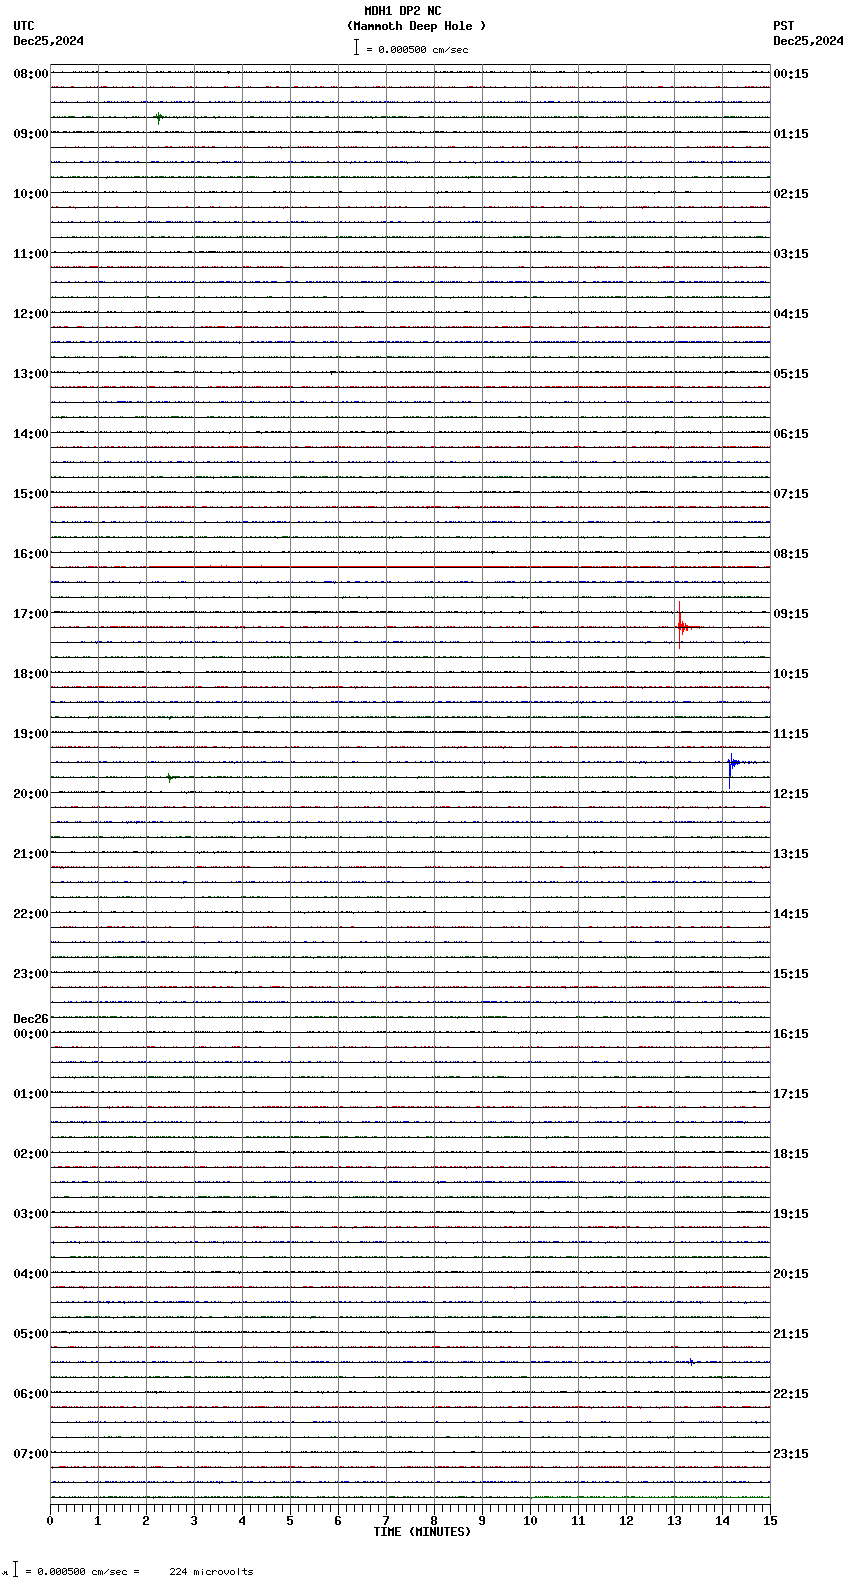The height and width of the screenshot is (1584, 850).
Task: Click the 12:00 UTC time label
Action: coord(30,314)
